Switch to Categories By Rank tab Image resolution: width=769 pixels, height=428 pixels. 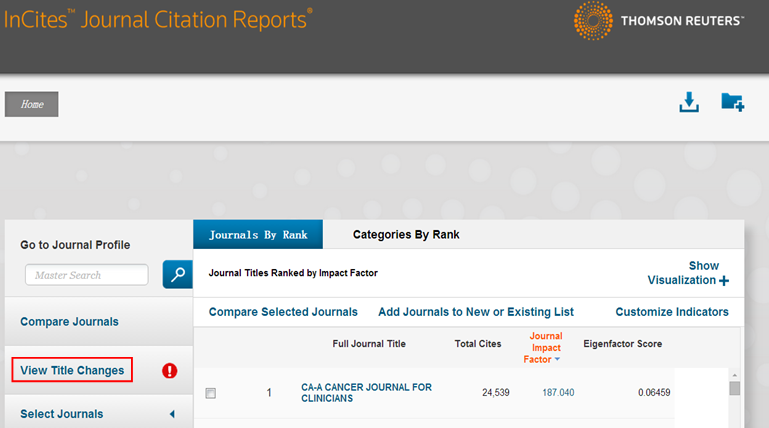coord(406,235)
